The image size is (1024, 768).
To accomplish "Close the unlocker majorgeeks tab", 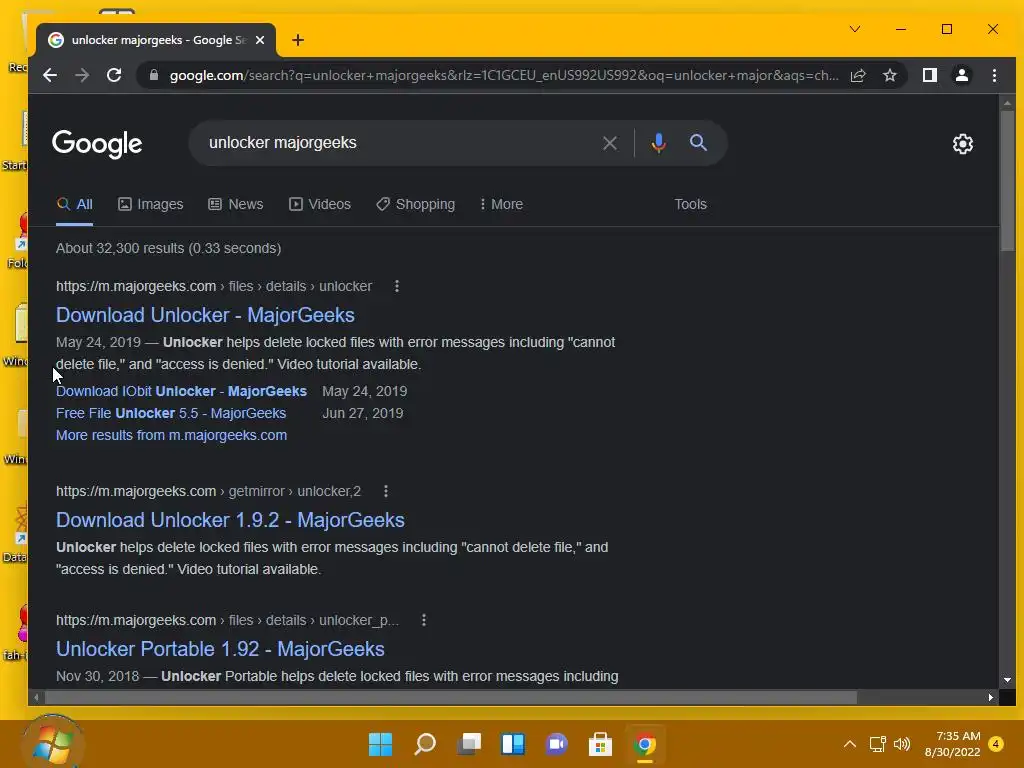I will coord(260,40).
